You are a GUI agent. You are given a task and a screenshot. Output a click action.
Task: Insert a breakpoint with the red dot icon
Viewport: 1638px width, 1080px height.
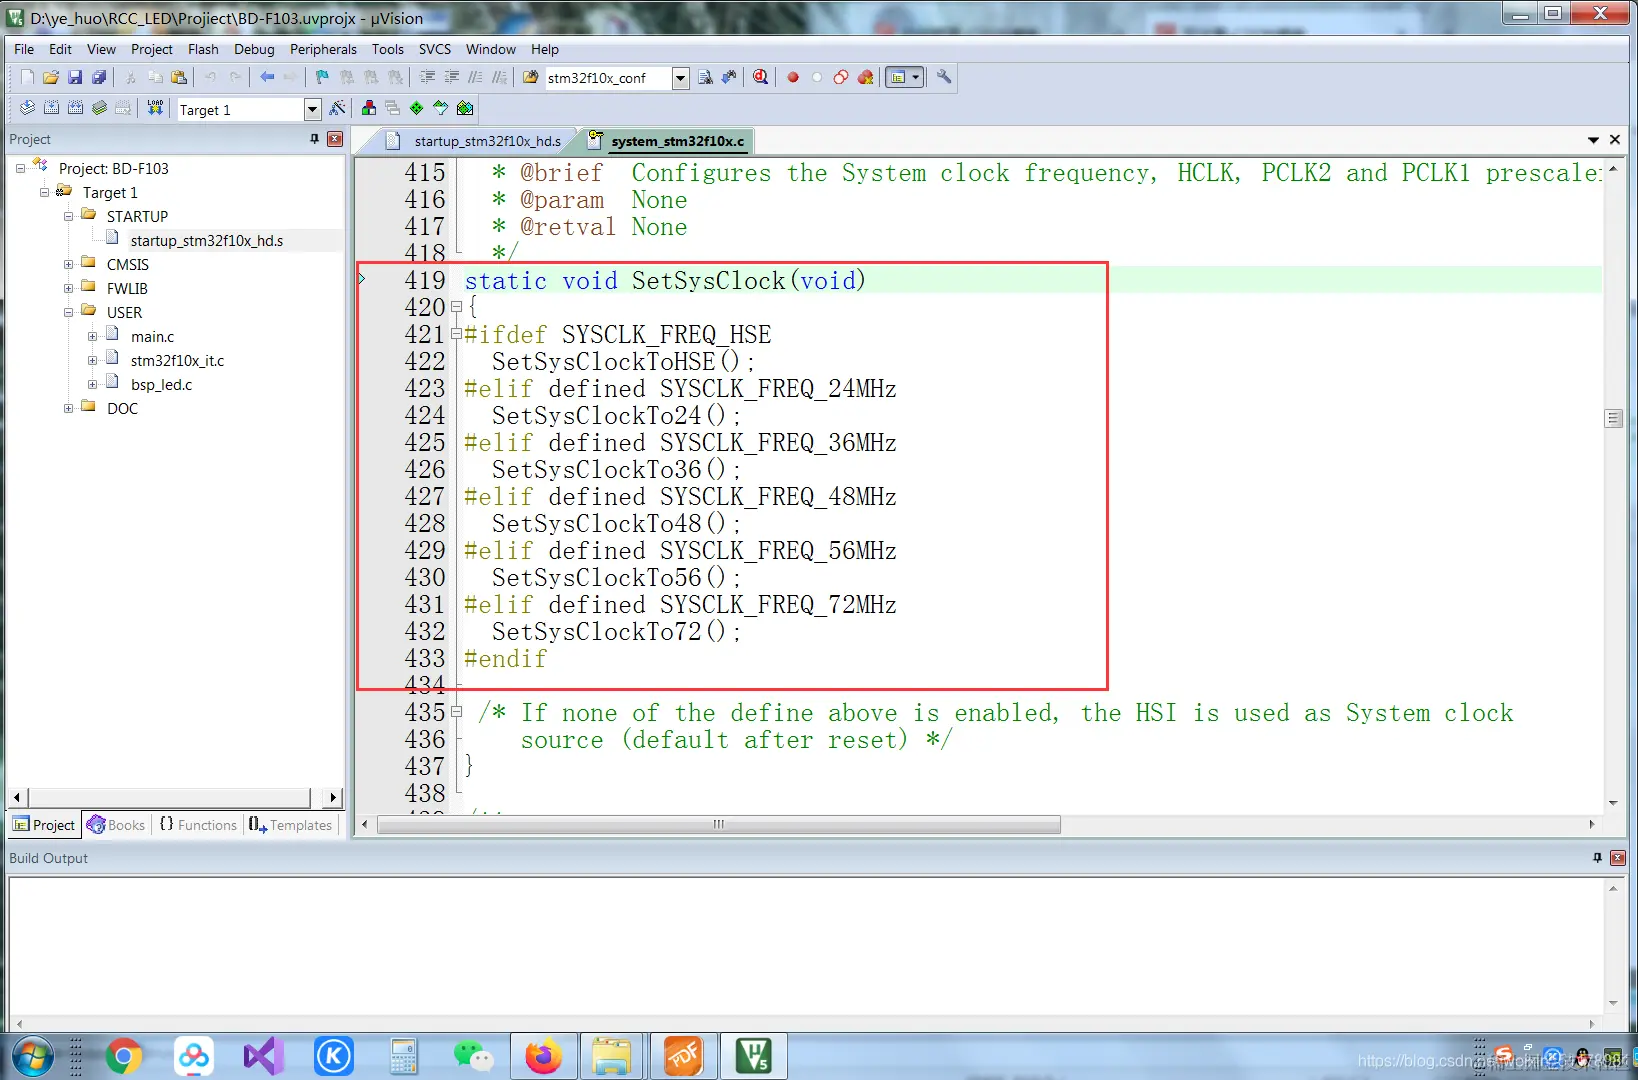(793, 77)
